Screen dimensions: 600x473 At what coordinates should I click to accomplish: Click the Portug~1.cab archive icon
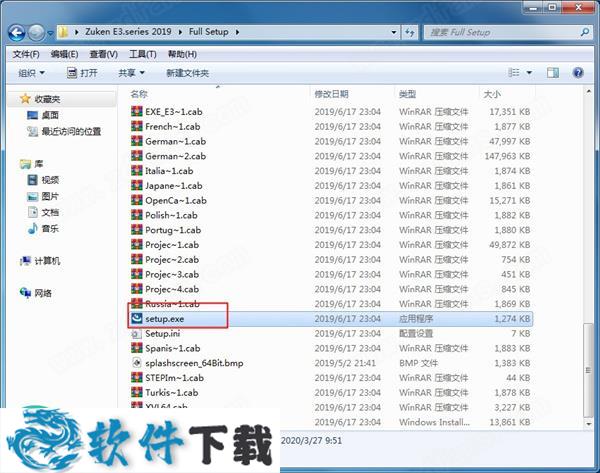[137, 230]
